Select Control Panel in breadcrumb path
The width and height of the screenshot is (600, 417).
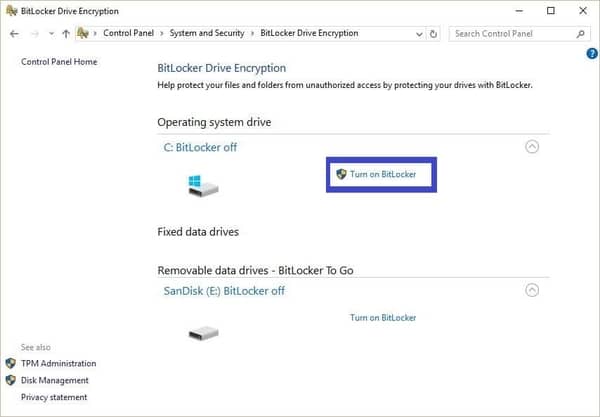(128, 33)
